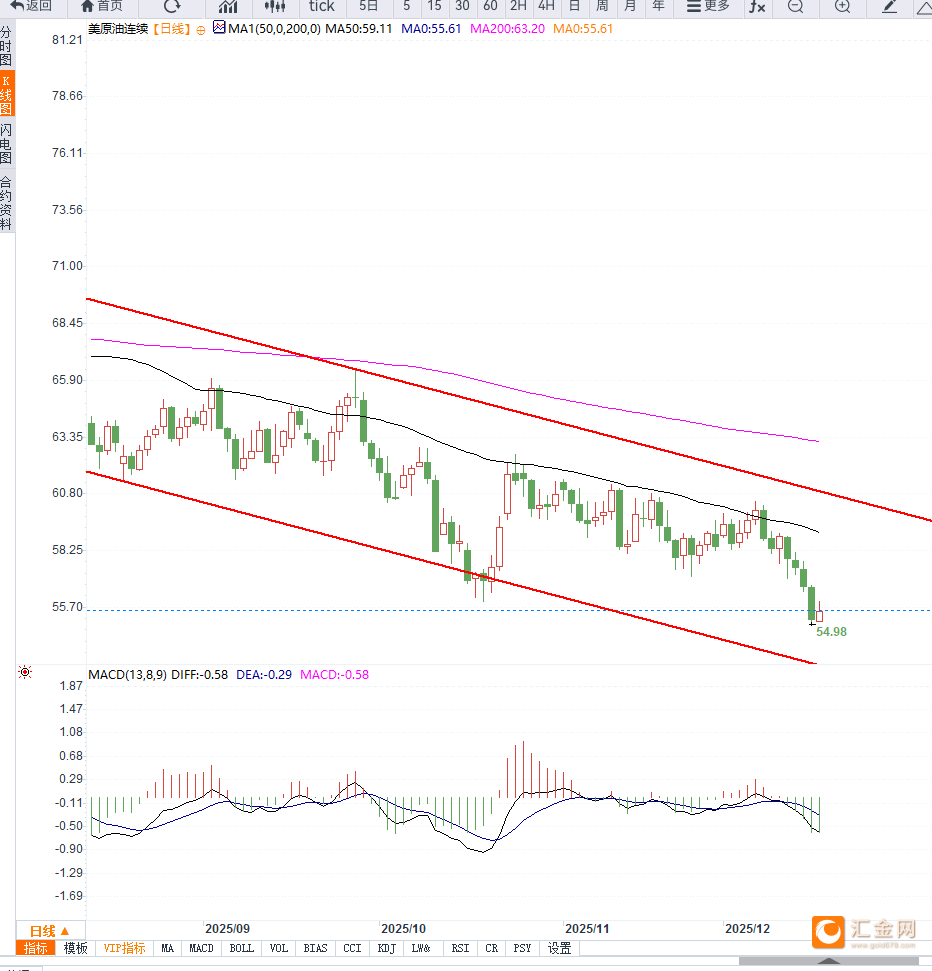Click the 2025/10 date axis label
The height and width of the screenshot is (971, 932).
403,928
